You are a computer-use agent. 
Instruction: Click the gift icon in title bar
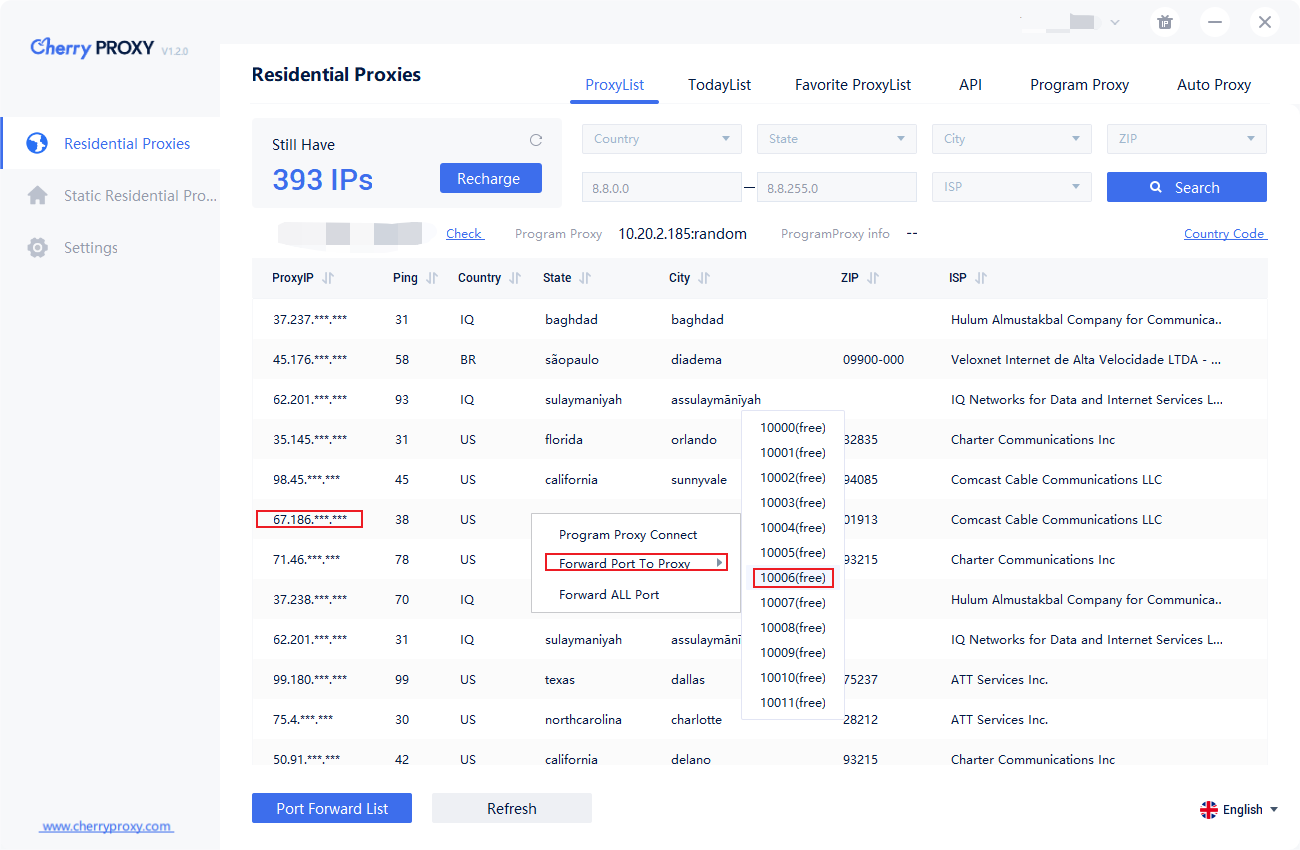[1164, 22]
